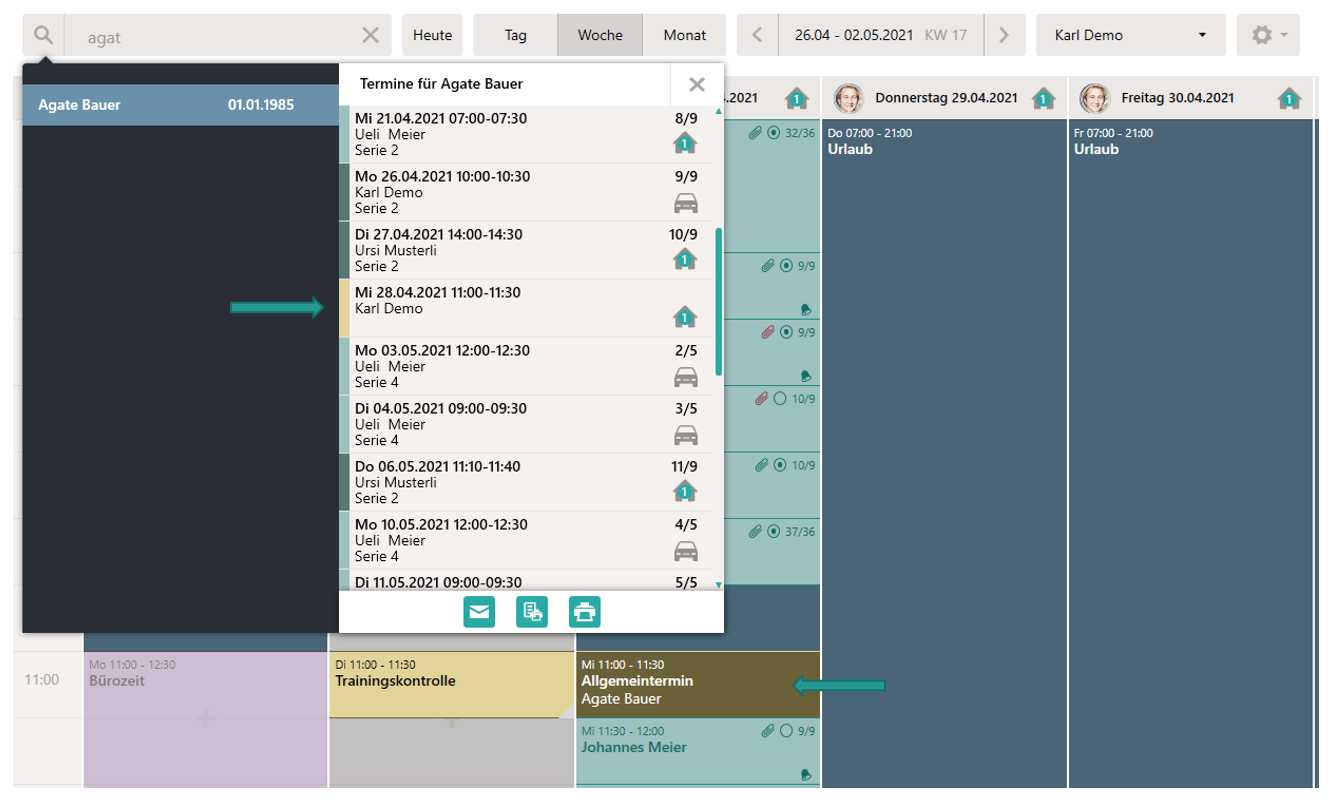Clear the search field with the X icon
The image size is (1336, 804).
coord(370,35)
